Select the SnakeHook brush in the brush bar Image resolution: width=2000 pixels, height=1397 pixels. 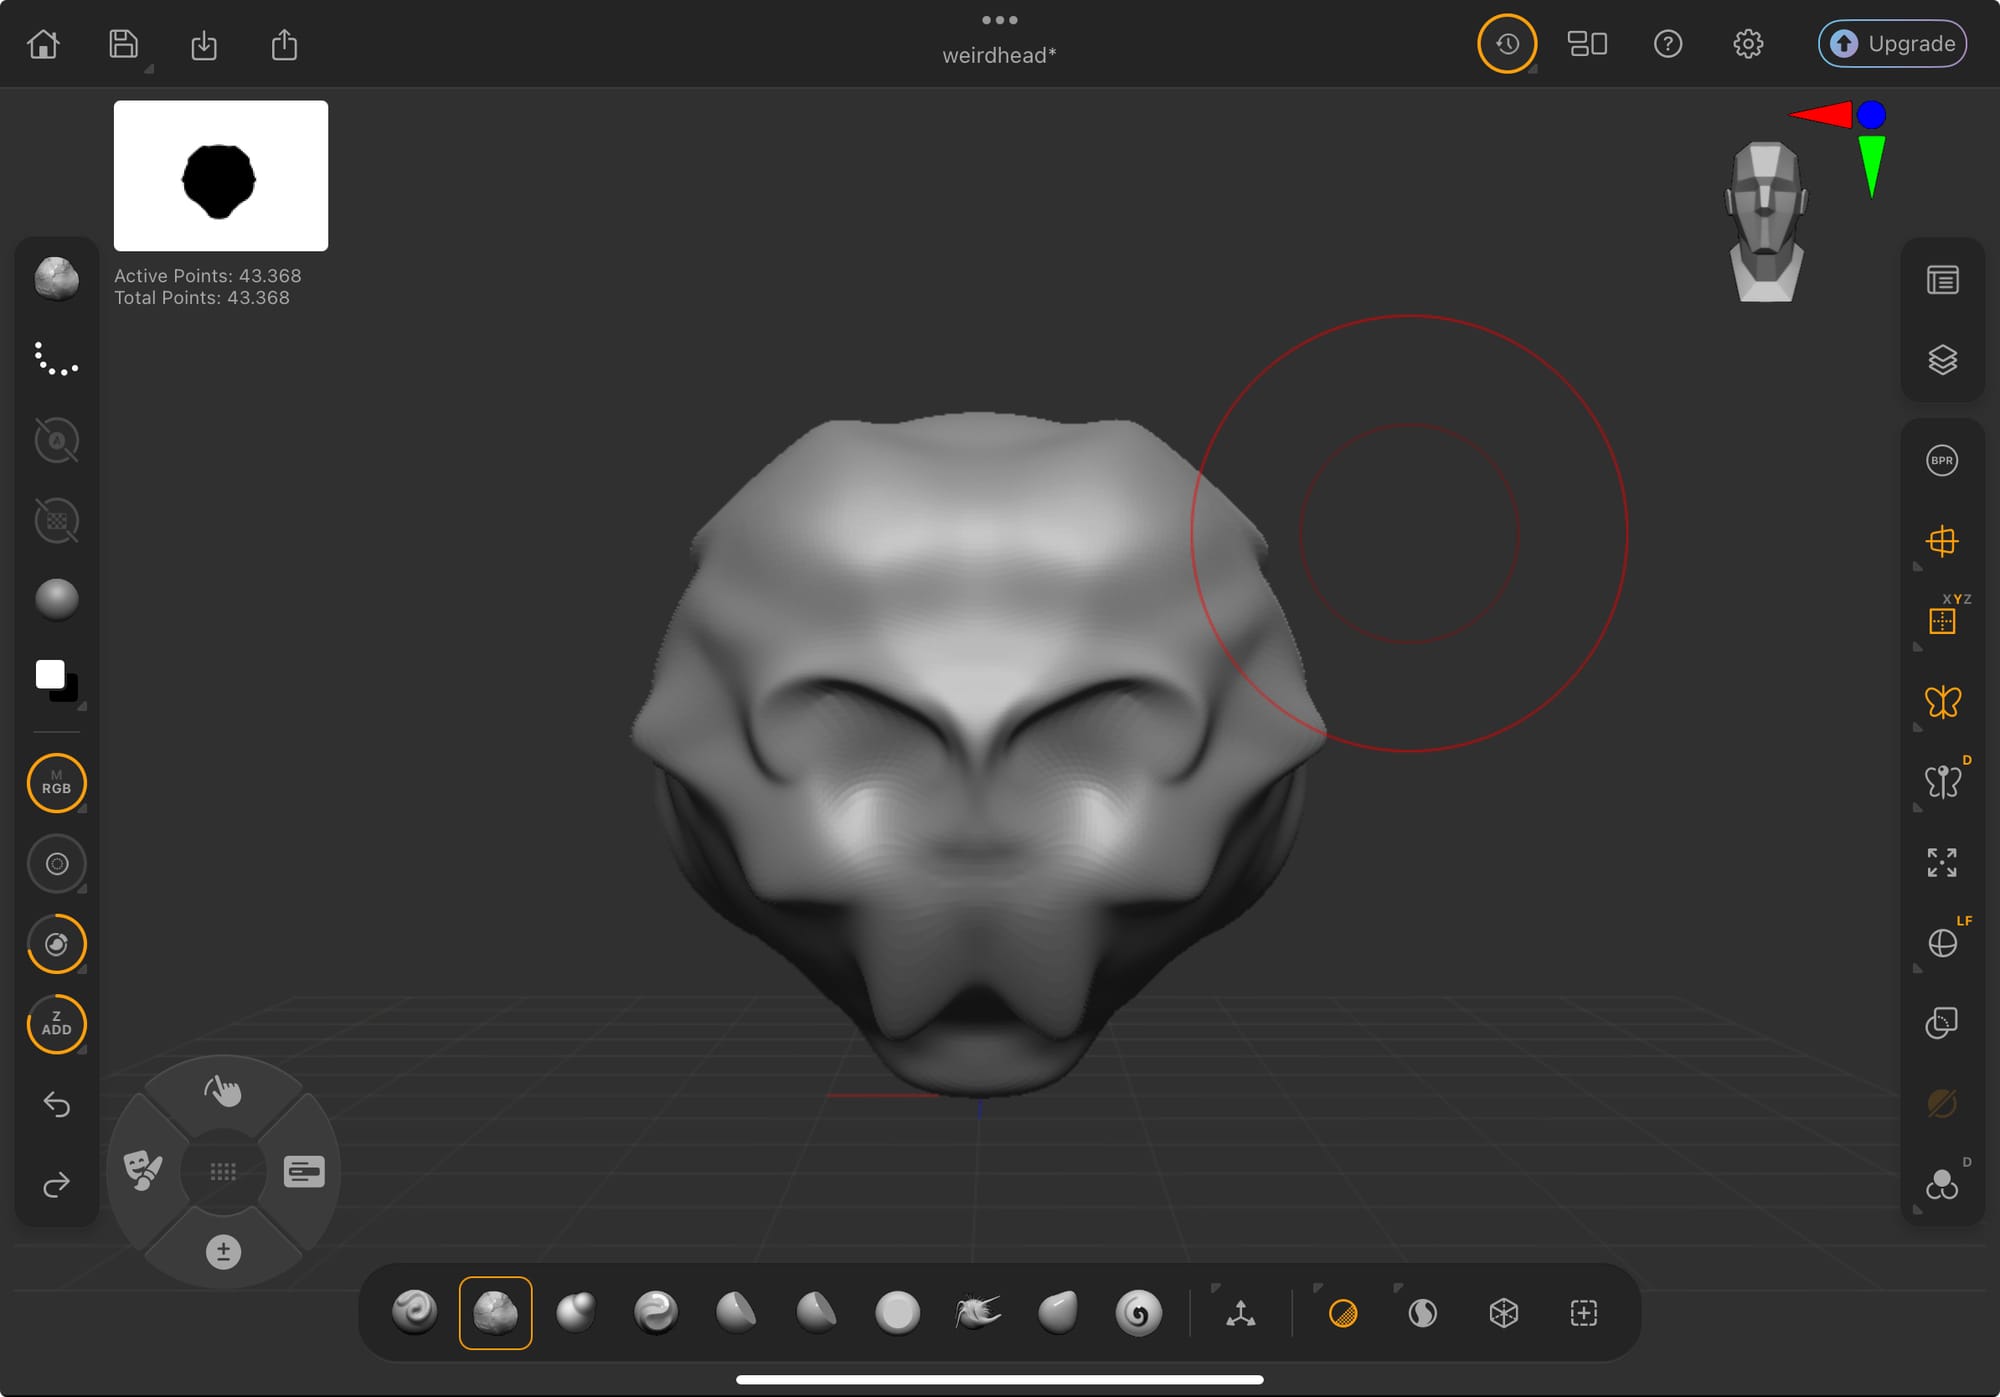[977, 1312]
